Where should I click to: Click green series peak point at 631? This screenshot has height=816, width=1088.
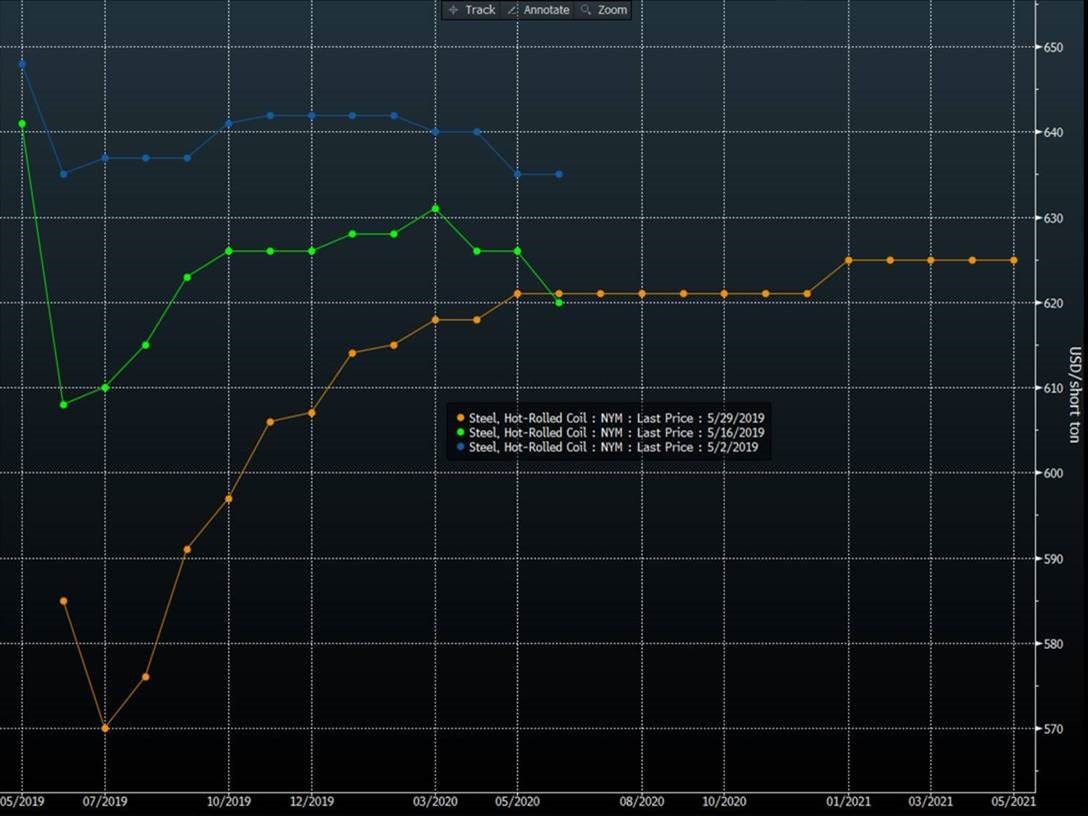click(x=435, y=208)
